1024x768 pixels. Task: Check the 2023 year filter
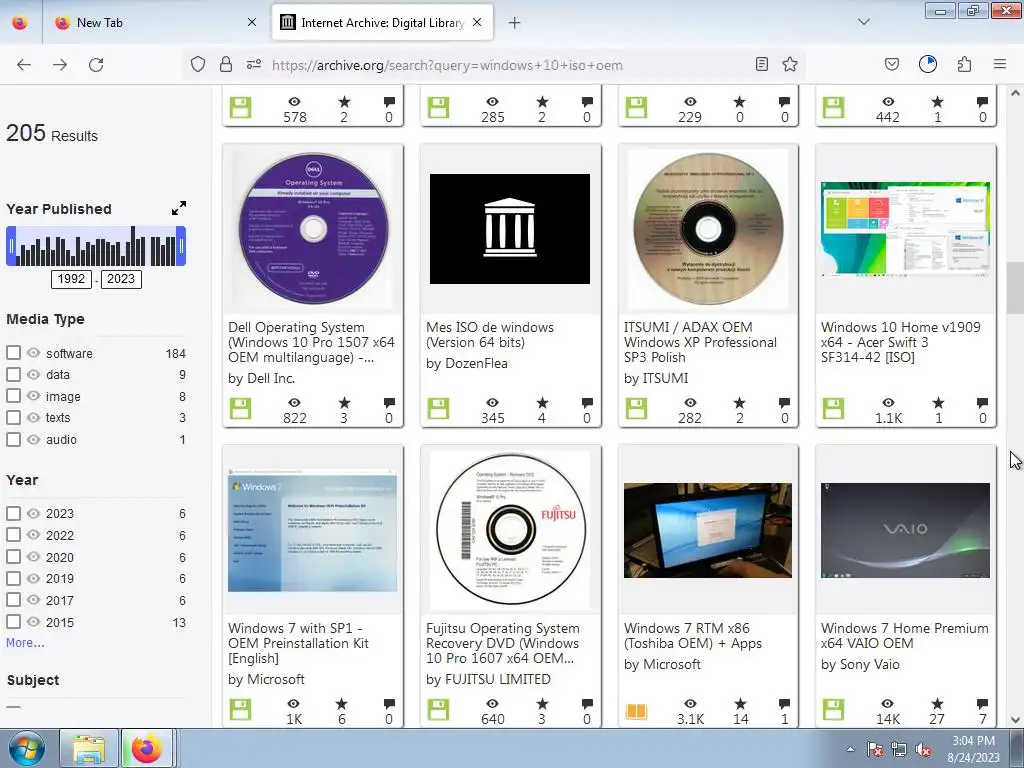click(13, 513)
